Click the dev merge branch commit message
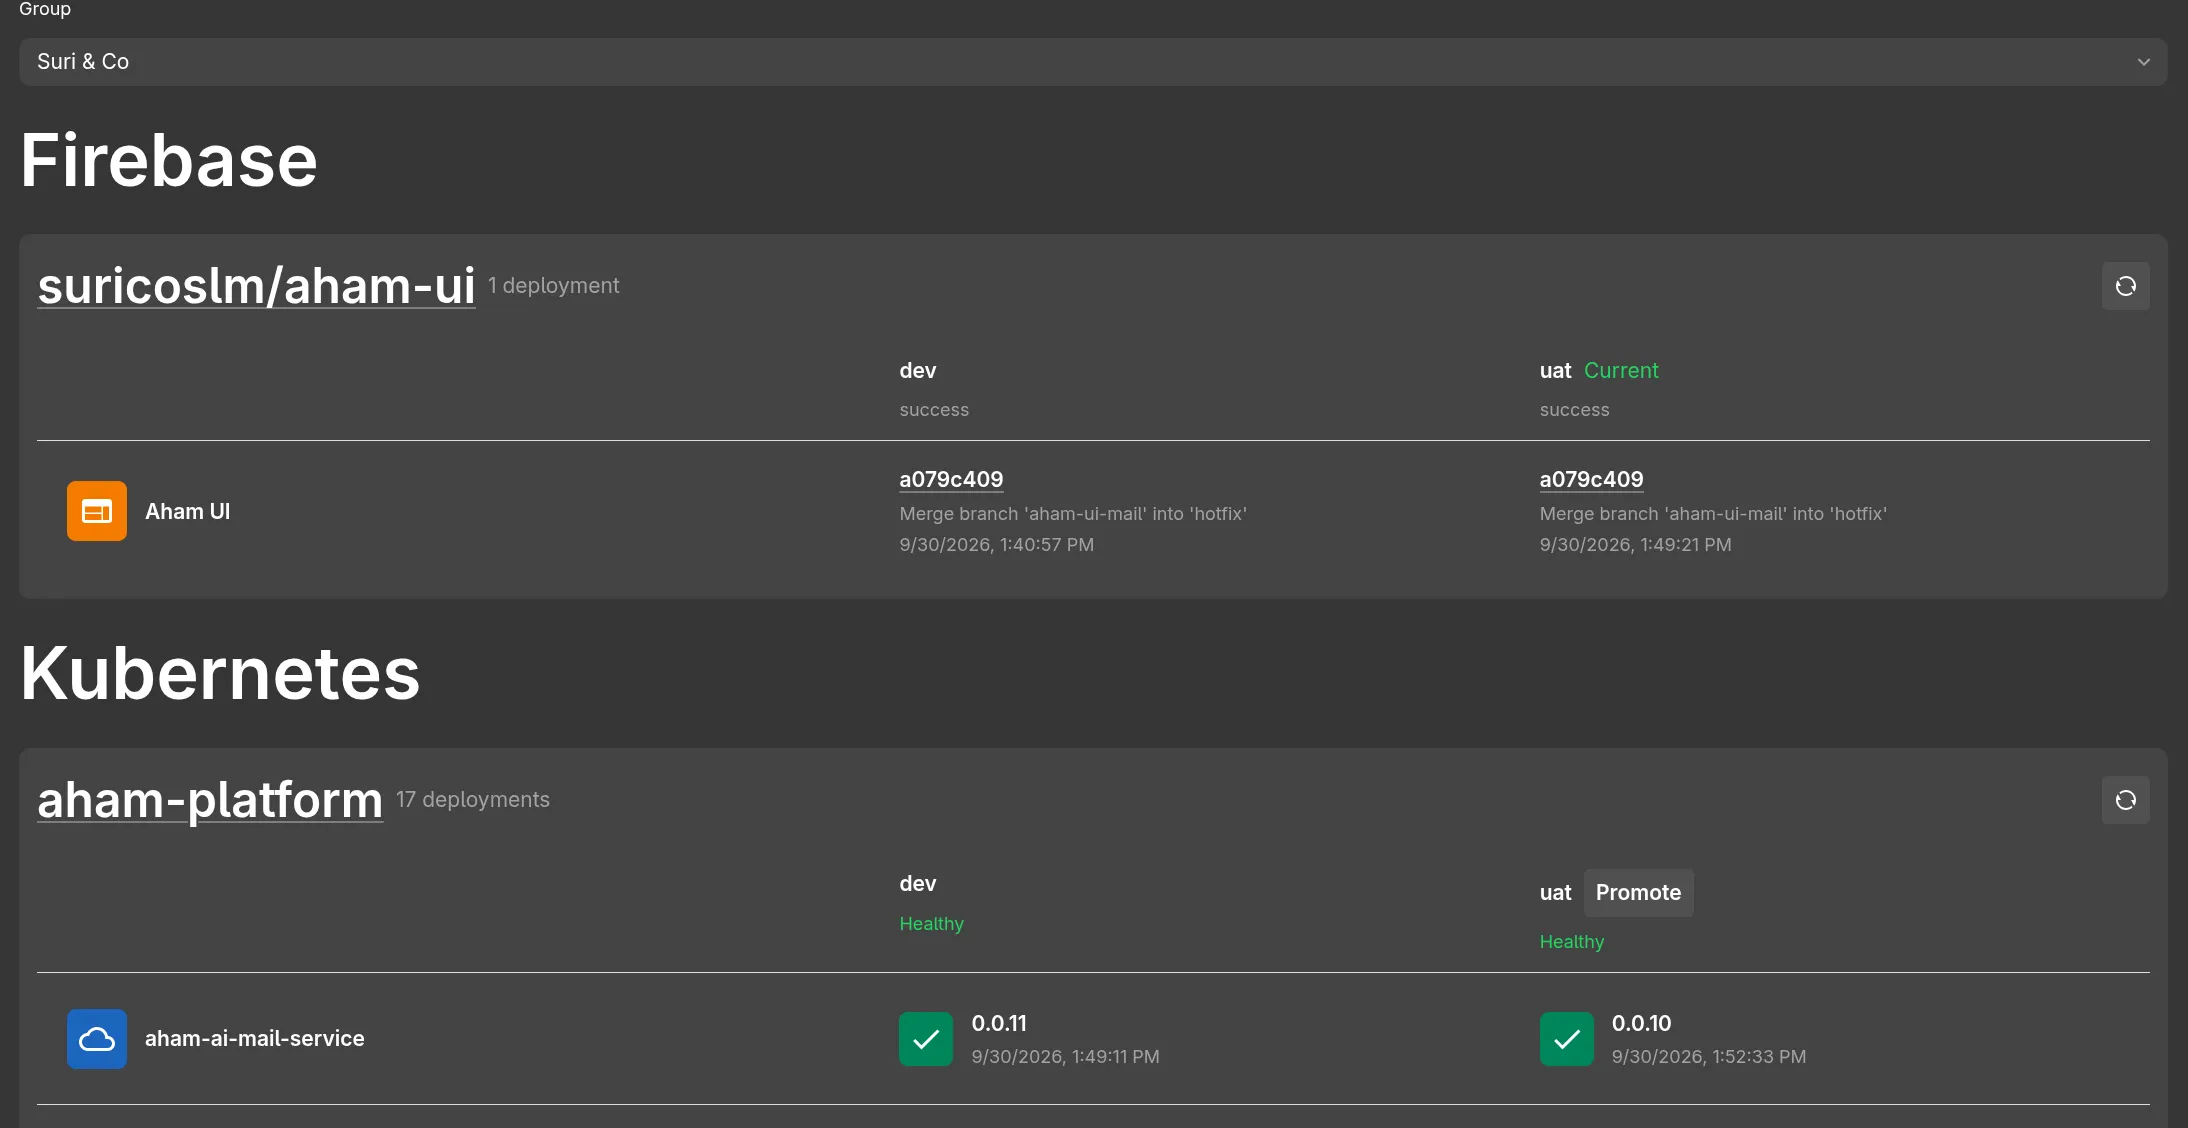This screenshot has height=1128, width=2188. pyautogui.click(x=1073, y=514)
